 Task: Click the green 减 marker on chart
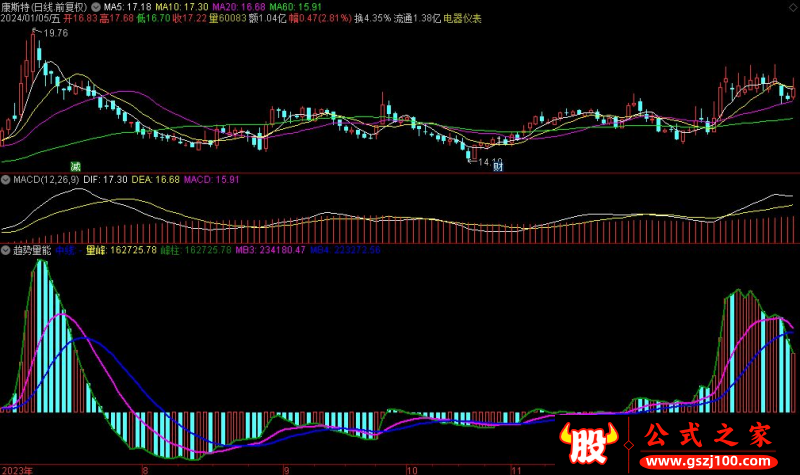[x=75, y=166]
